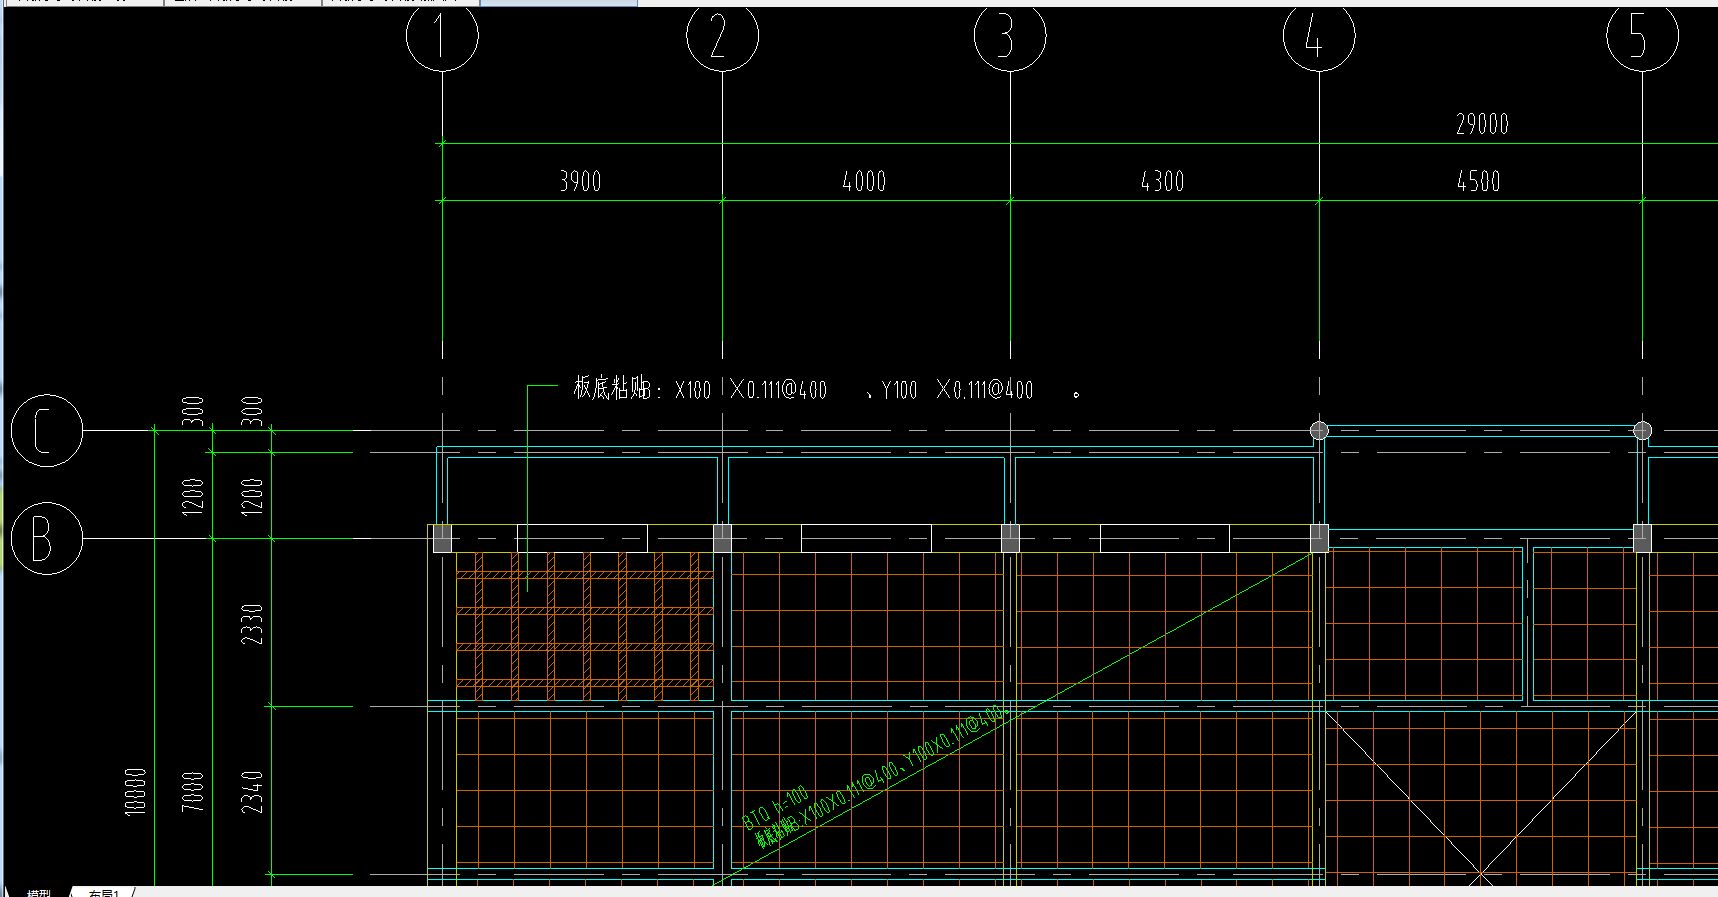Select the 18880 vertical dimension text
1718x897 pixels.
[136, 791]
